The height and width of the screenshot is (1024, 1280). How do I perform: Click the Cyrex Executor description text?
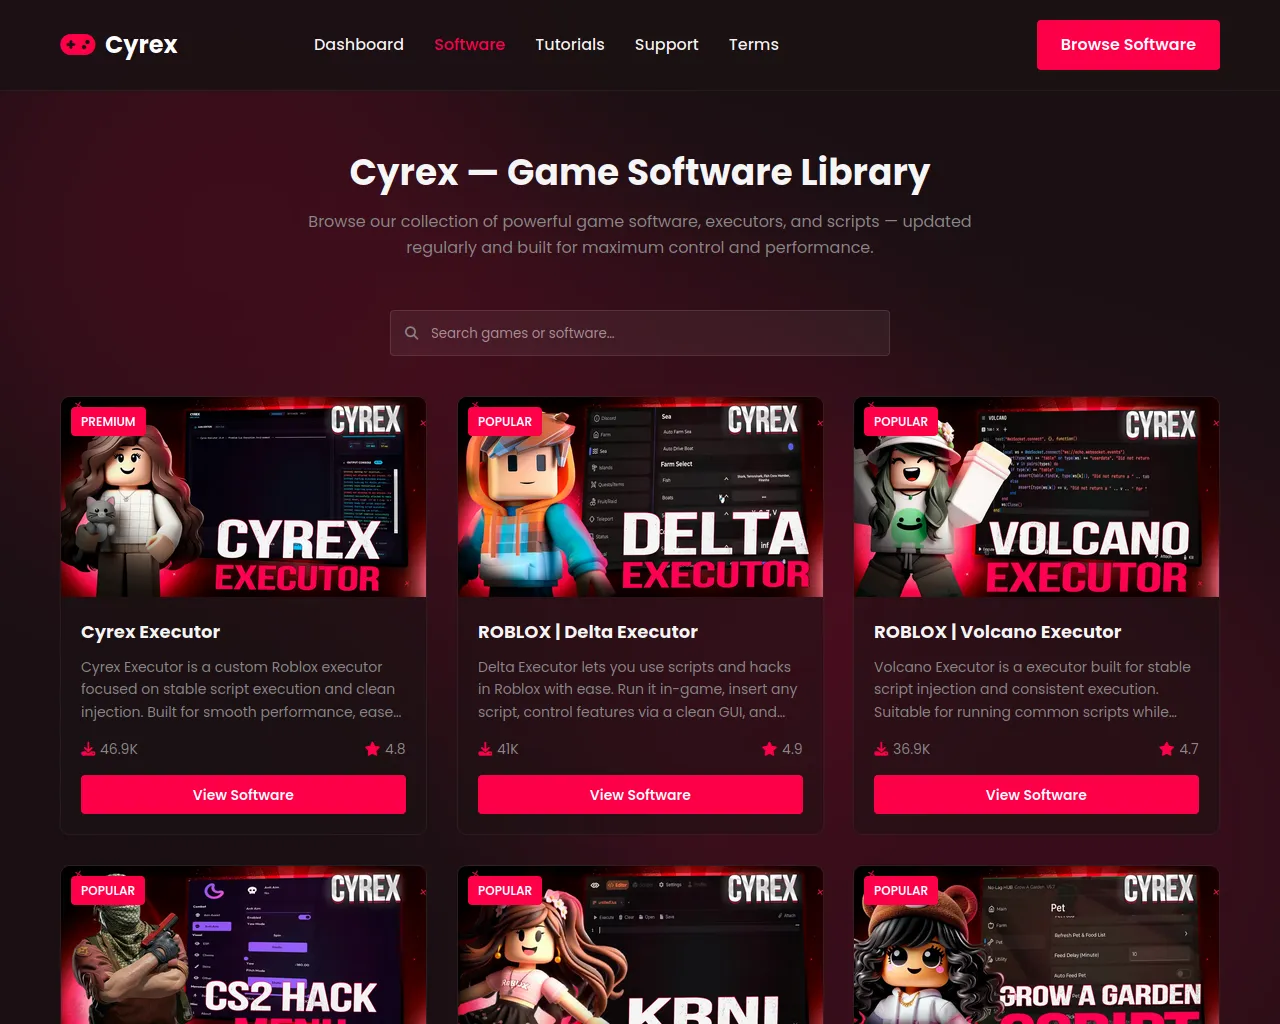tap(241, 689)
